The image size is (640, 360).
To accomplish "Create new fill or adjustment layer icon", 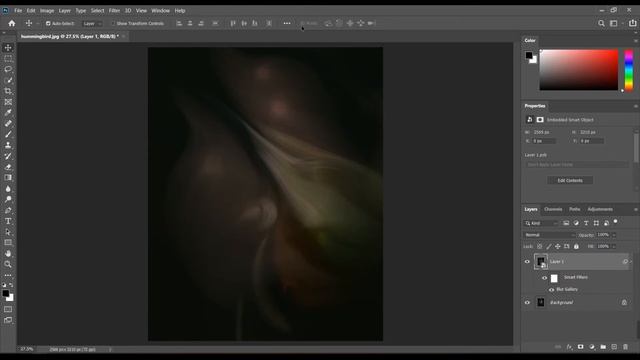I will [592, 347].
